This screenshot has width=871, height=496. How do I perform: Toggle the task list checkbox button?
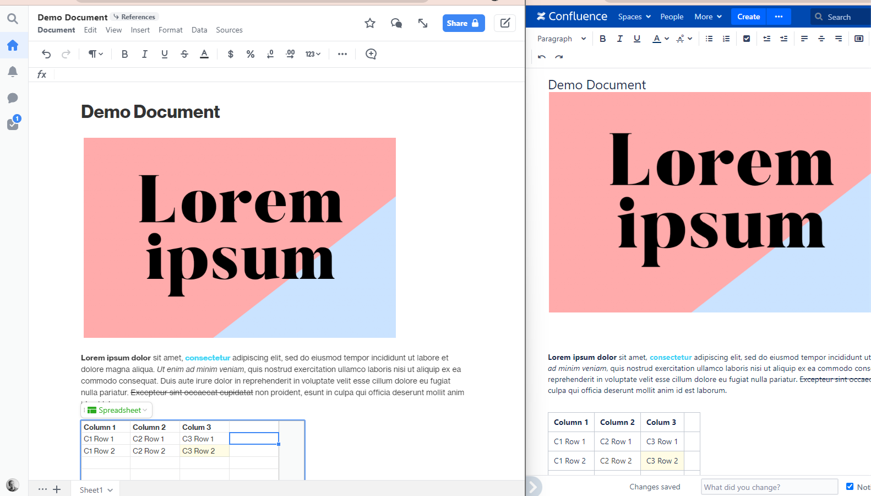click(x=746, y=39)
